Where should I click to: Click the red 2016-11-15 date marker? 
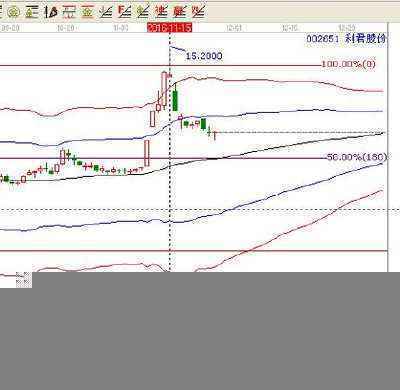click(x=170, y=28)
